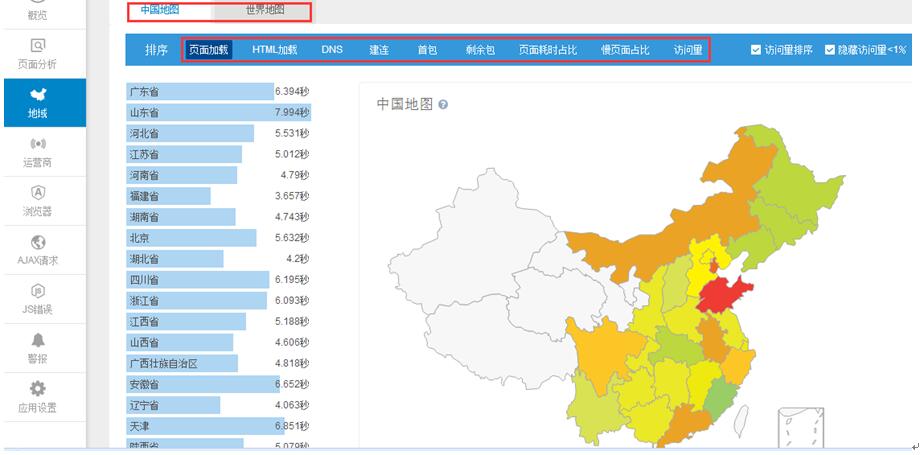Viewport: 921px width, 455px height.
Task: Open the AJAX请求 globe section
Action: coord(37,251)
